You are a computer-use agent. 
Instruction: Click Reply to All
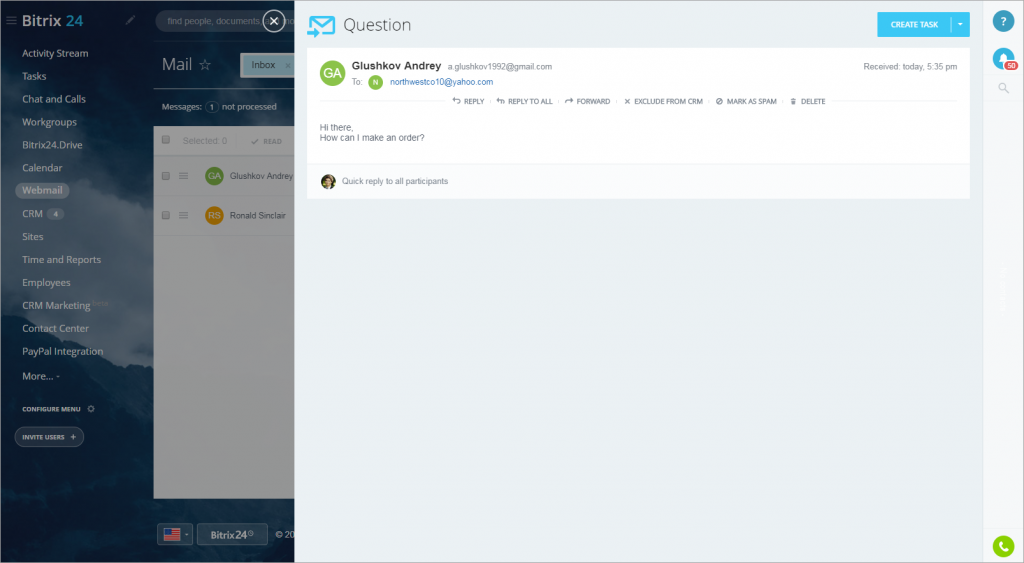[x=524, y=101]
